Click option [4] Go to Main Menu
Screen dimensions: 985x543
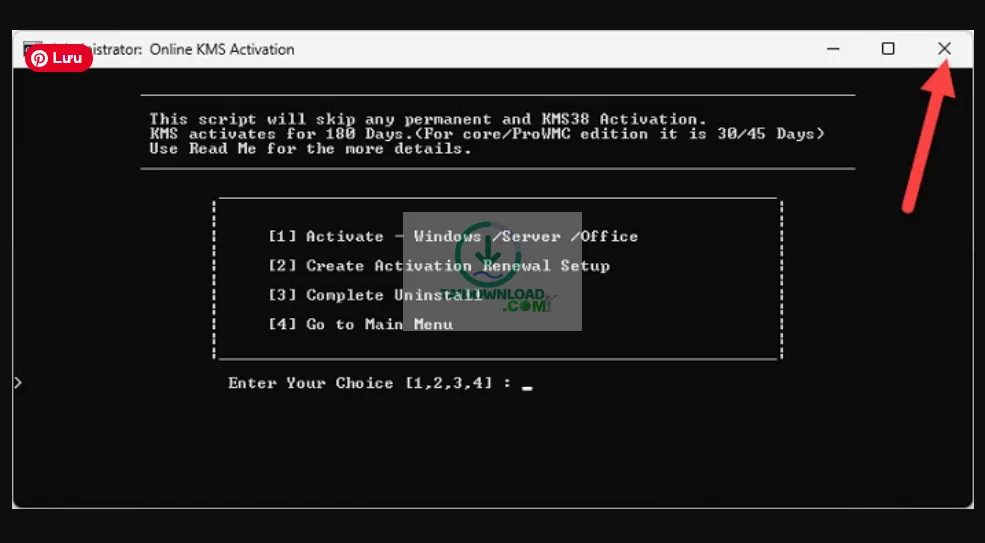click(x=361, y=325)
